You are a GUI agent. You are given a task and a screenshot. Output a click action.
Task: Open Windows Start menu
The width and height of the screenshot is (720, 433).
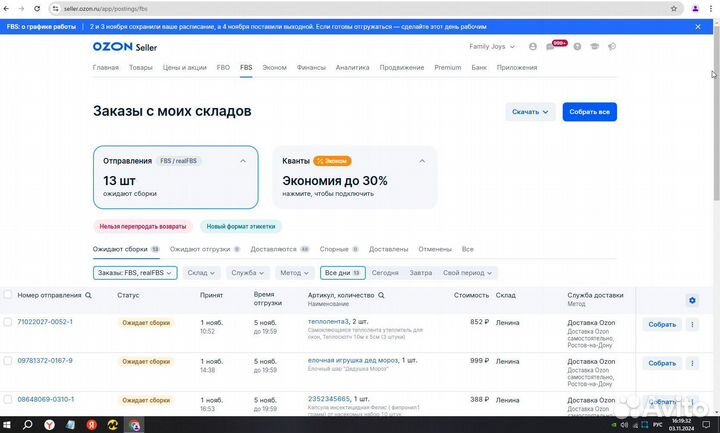pos(6,425)
